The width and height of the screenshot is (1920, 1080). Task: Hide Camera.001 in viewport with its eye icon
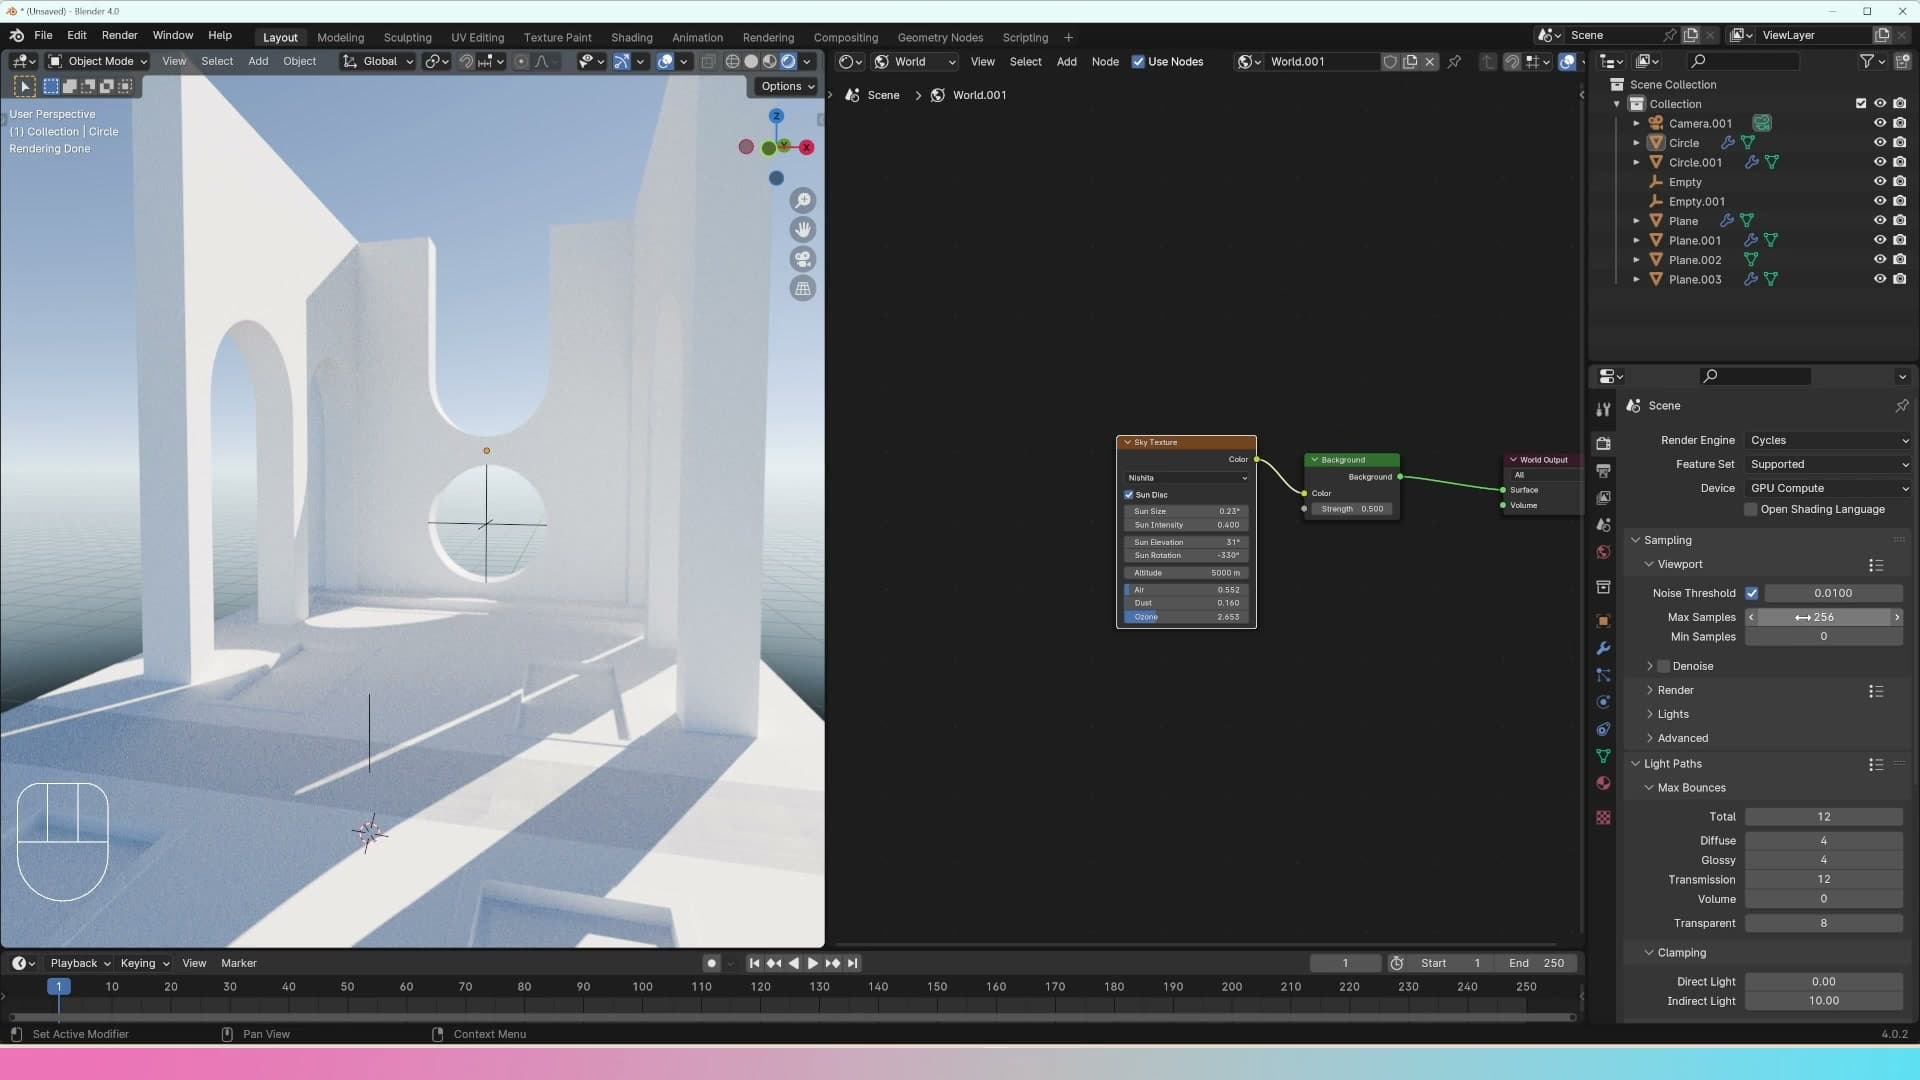[x=1880, y=123]
